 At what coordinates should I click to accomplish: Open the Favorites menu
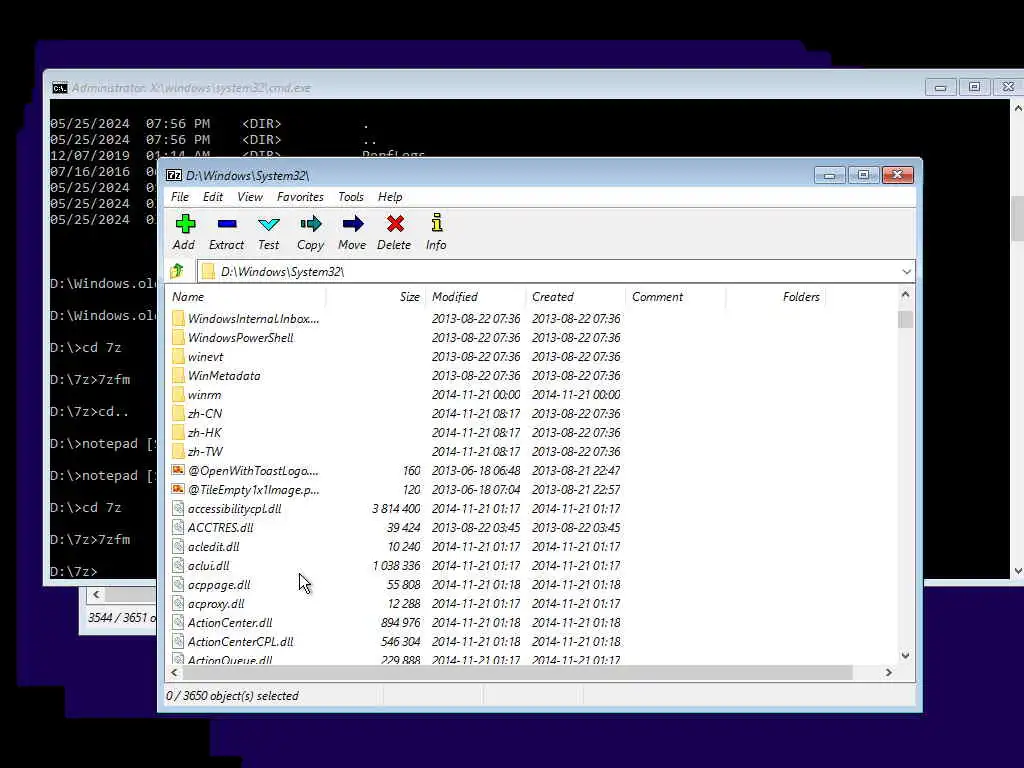[x=300, y=197]
